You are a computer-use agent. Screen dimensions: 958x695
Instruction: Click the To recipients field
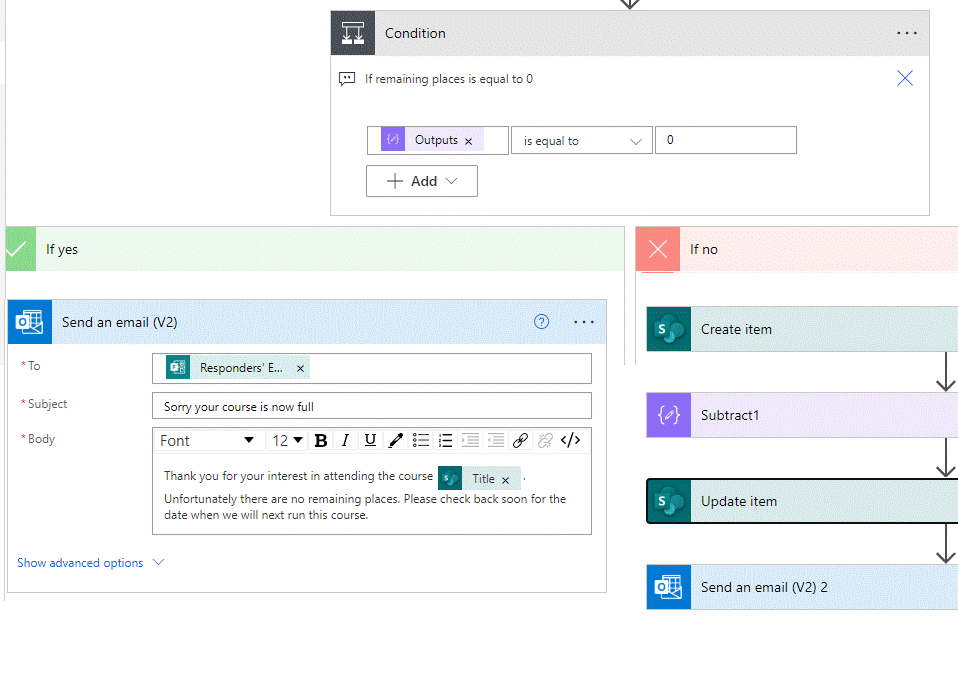pyautogui.click(x=371, y=368)
